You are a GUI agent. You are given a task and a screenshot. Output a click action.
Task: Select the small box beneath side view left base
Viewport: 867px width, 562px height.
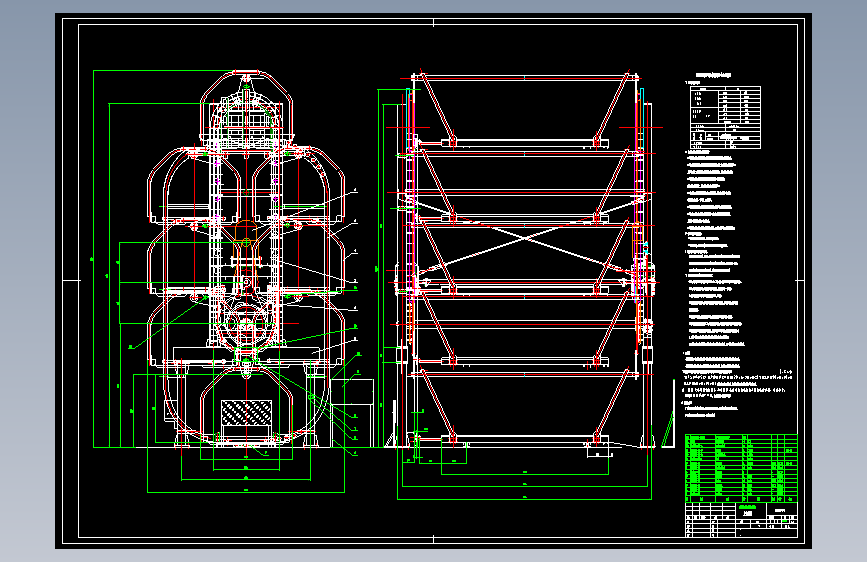pyautogui.click(x=452, y=453)
